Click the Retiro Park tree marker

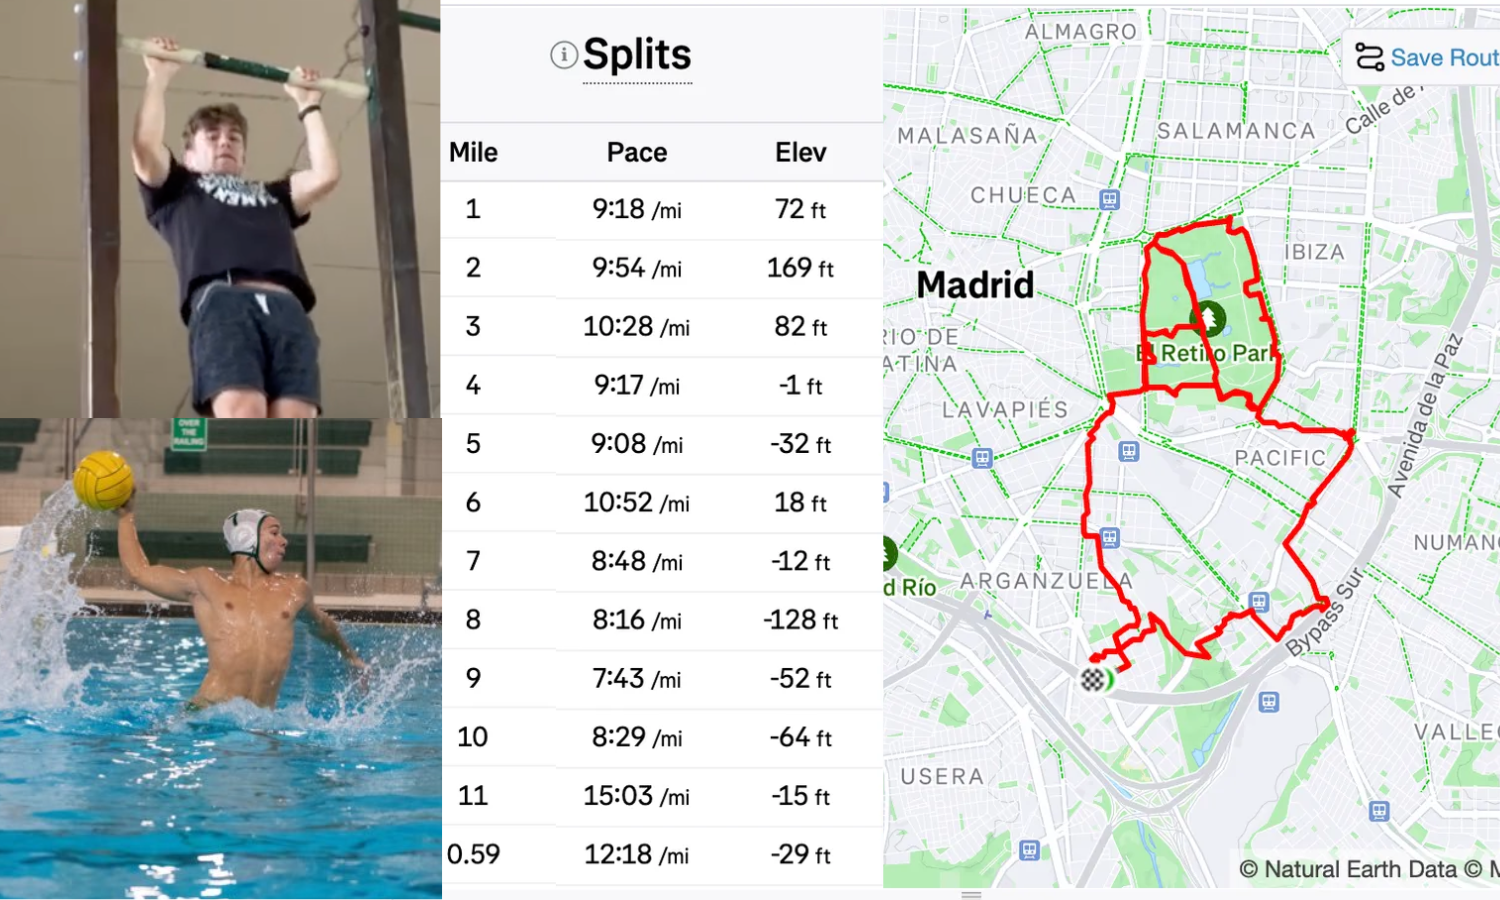pos(1208,318)
